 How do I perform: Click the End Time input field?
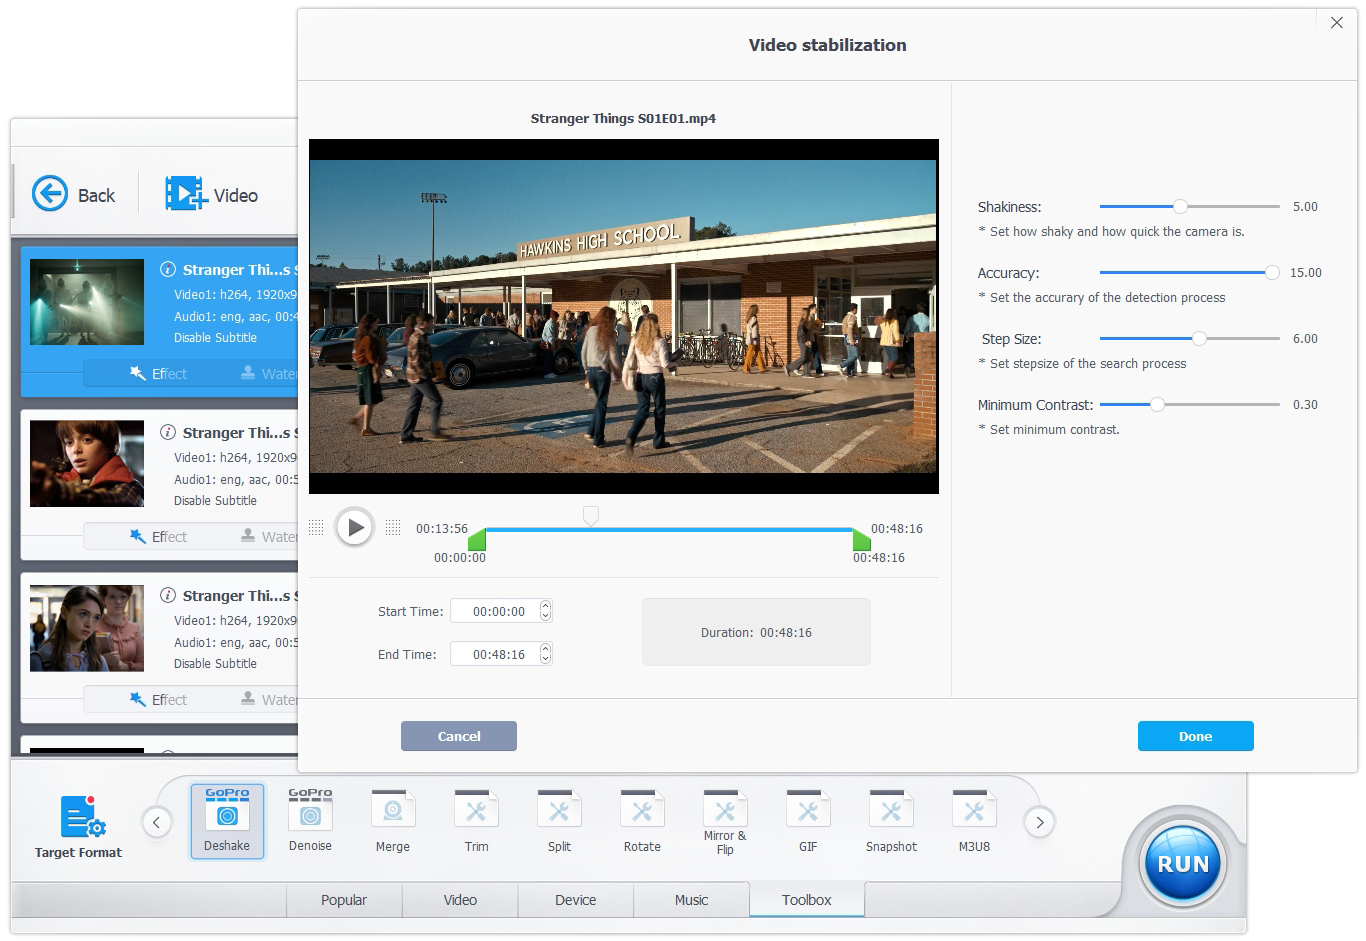click(501, 654)
